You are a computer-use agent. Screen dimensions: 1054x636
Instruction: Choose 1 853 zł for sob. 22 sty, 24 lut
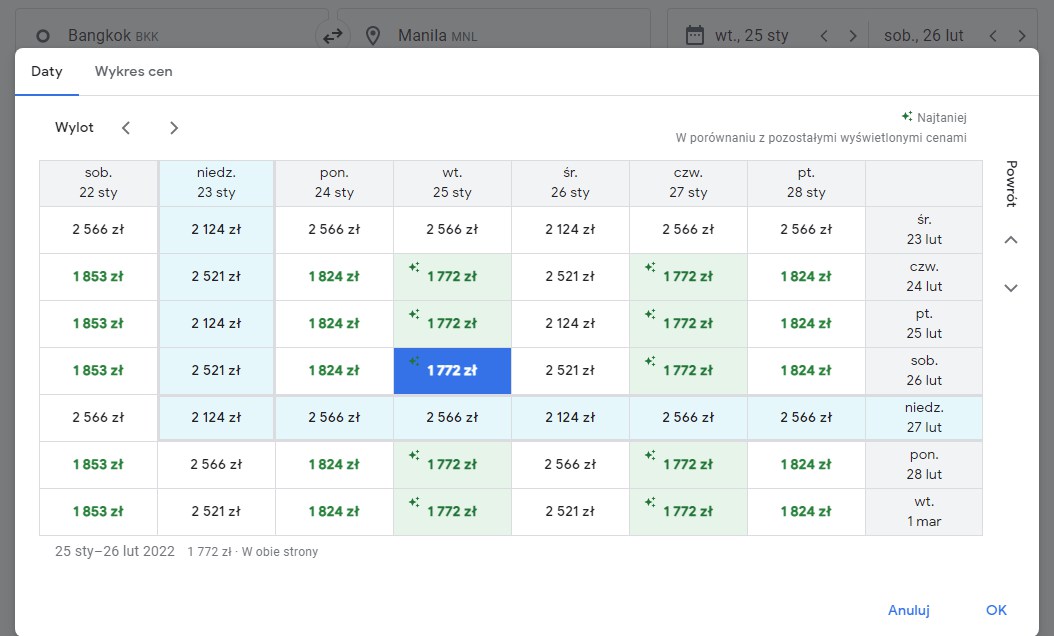click(98, 276)
